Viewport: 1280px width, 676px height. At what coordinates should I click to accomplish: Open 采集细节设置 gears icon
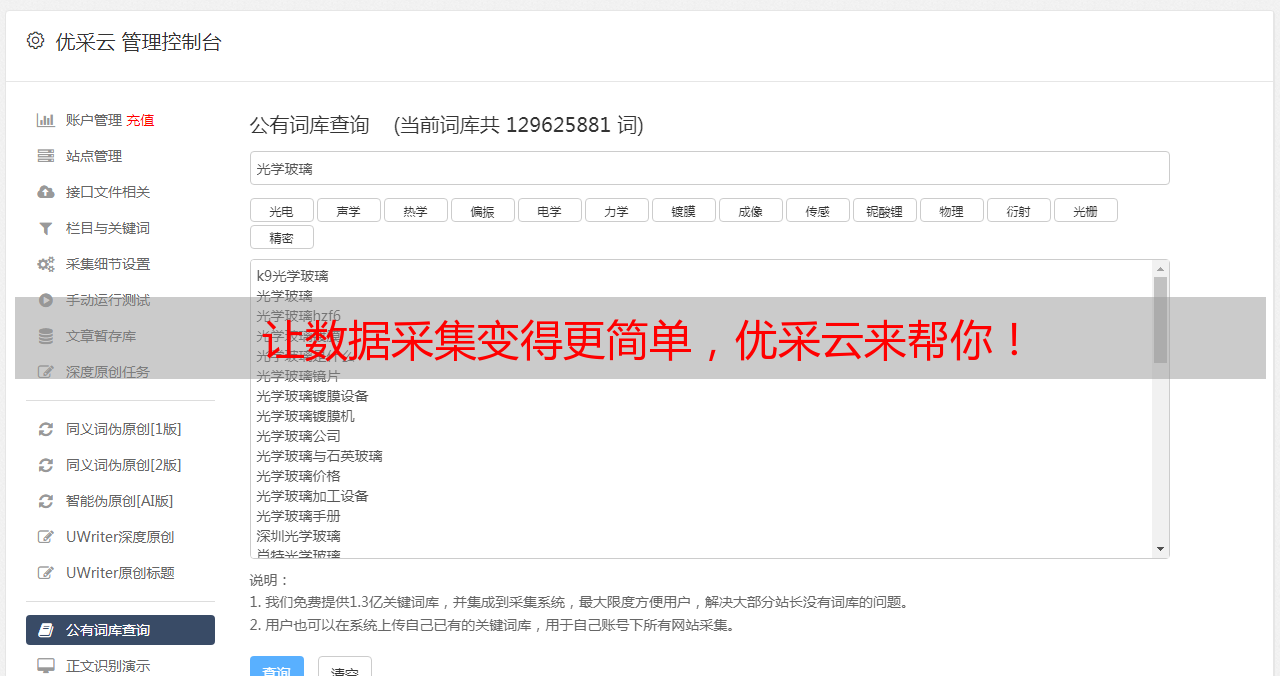[x=46, y=264]
